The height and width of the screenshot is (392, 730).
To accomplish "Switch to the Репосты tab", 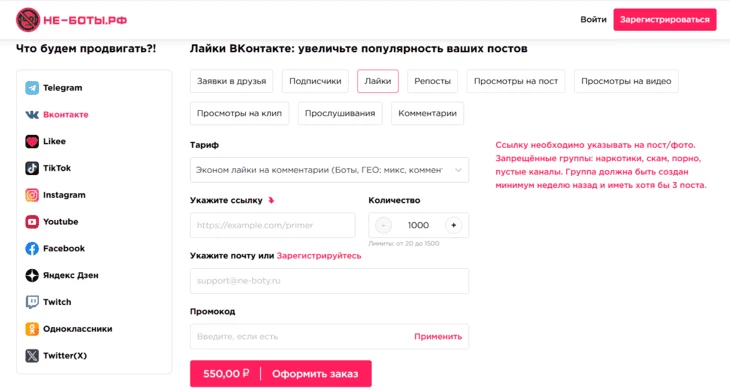I will (433, 81).
